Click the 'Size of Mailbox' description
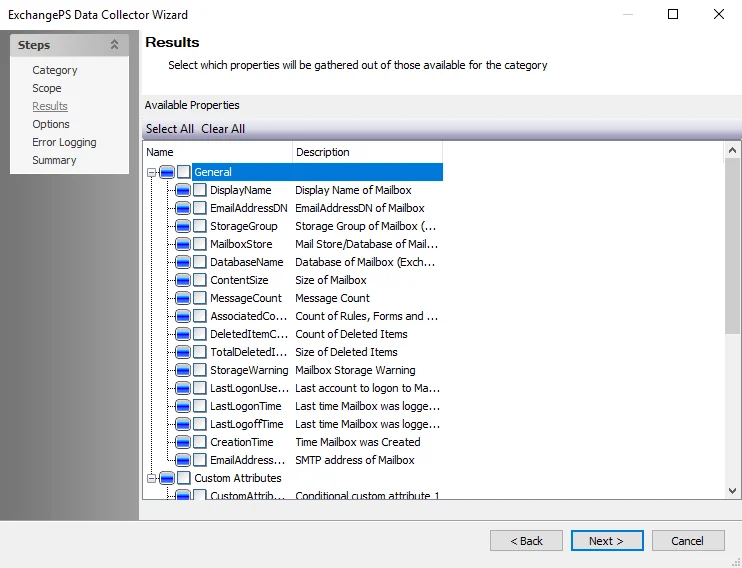 pyautogui.click(x=331, y=280)
